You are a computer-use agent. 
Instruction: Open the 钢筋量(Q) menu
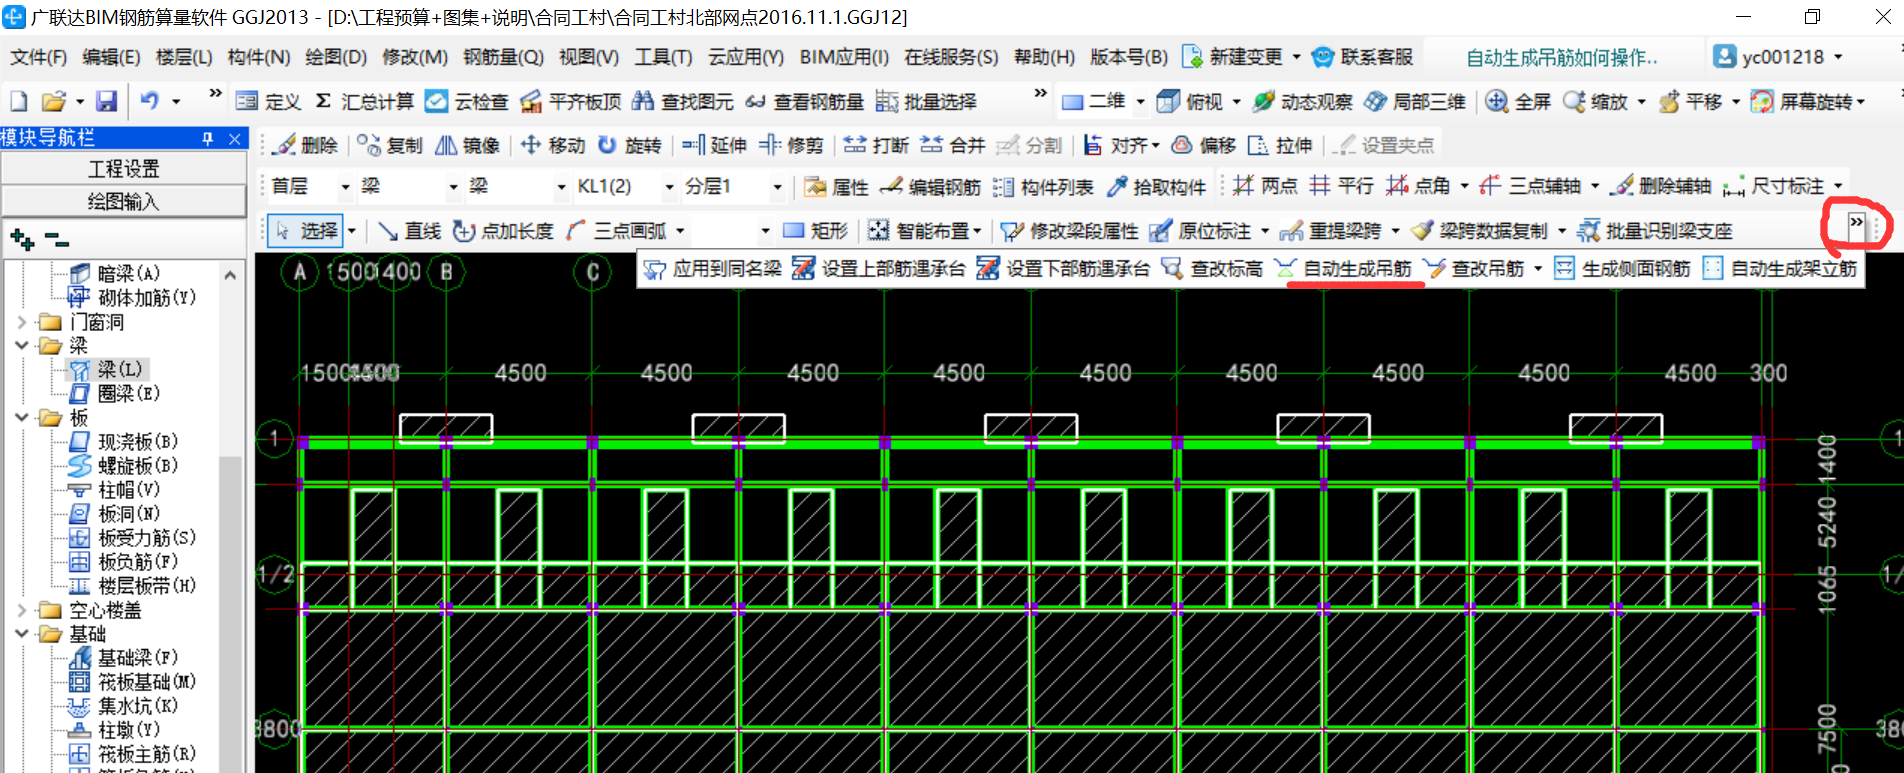[503, 57]
